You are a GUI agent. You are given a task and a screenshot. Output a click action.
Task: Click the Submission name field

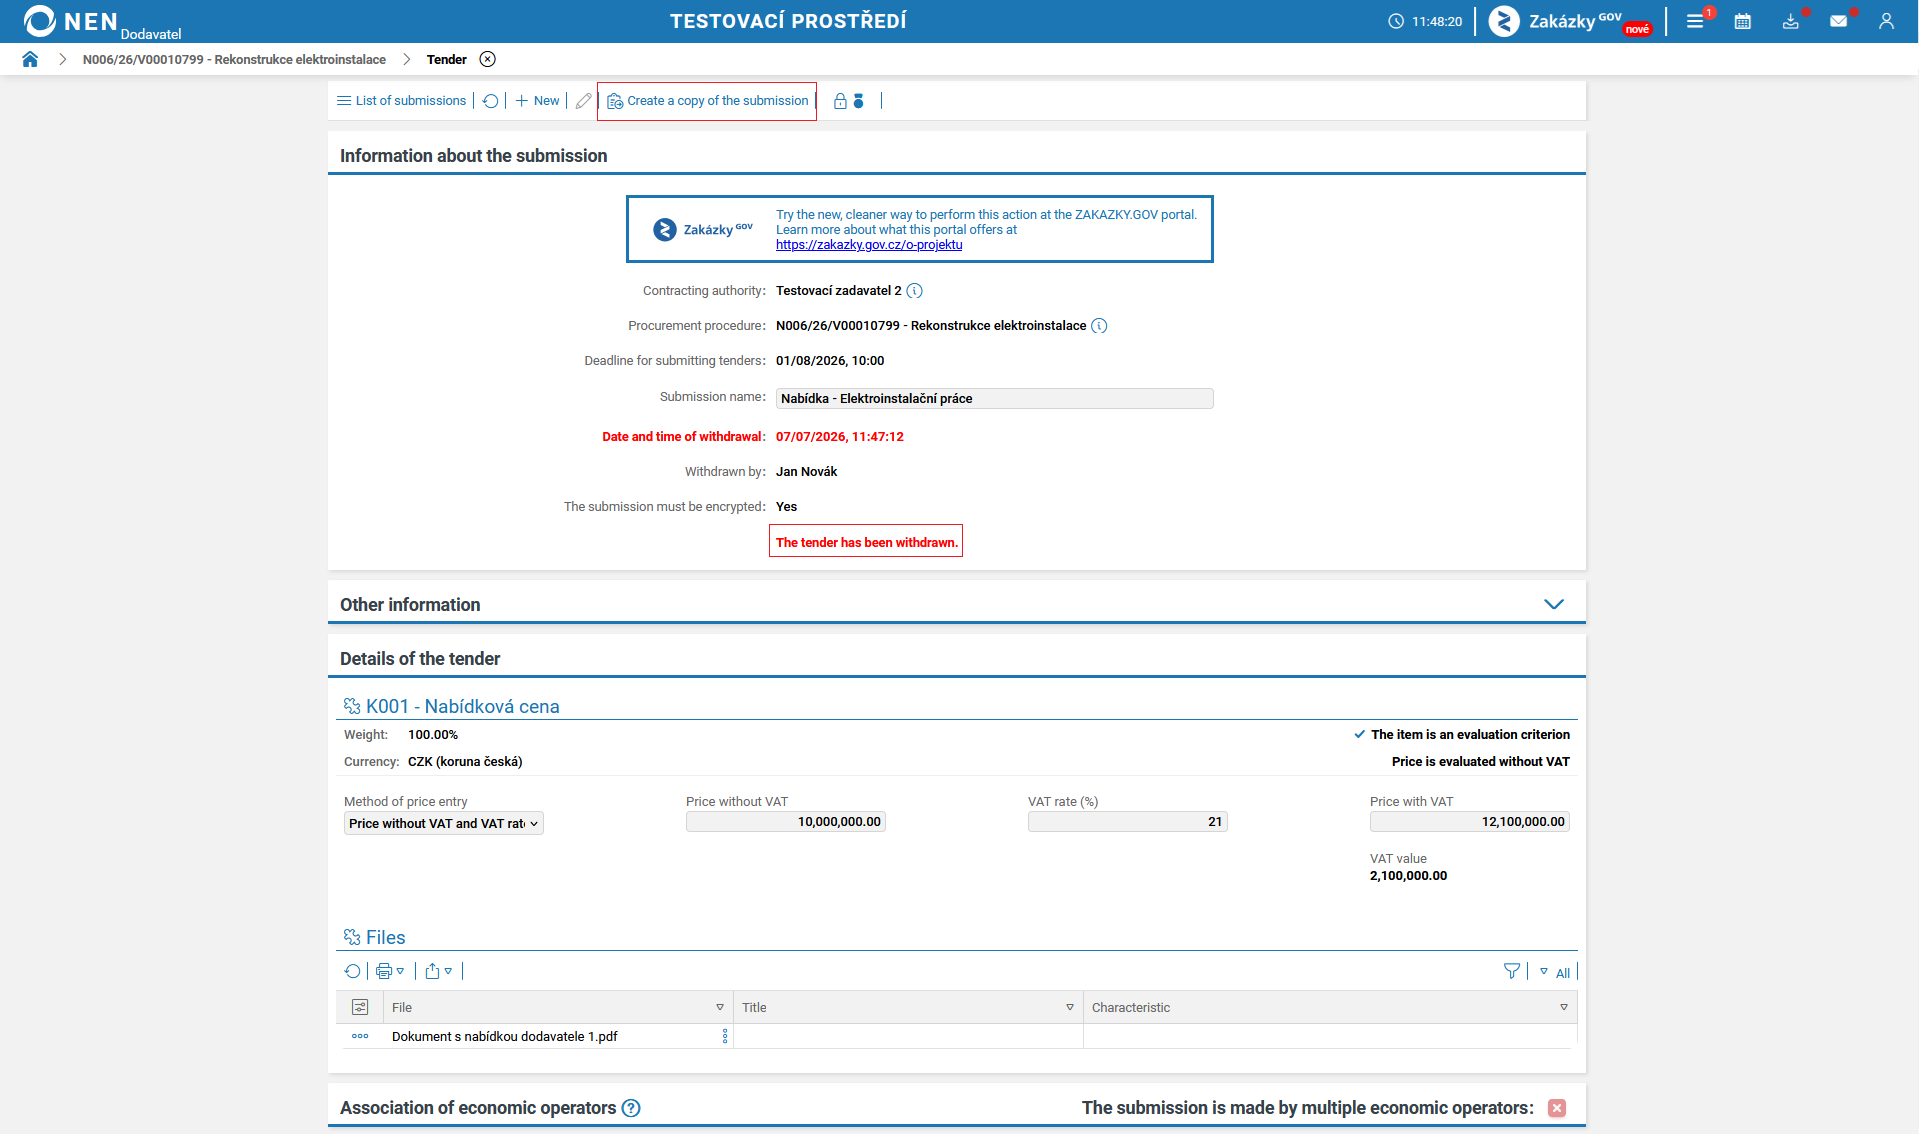(x=995, y=398)
